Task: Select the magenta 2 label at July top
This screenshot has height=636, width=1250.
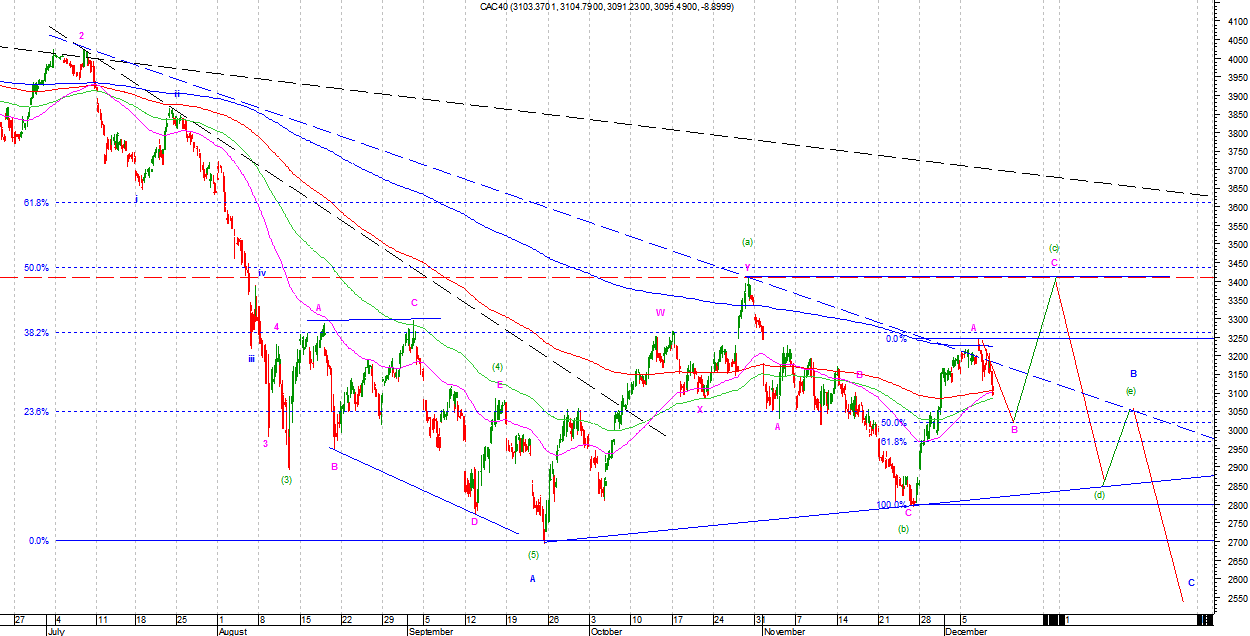Action: 81,36
